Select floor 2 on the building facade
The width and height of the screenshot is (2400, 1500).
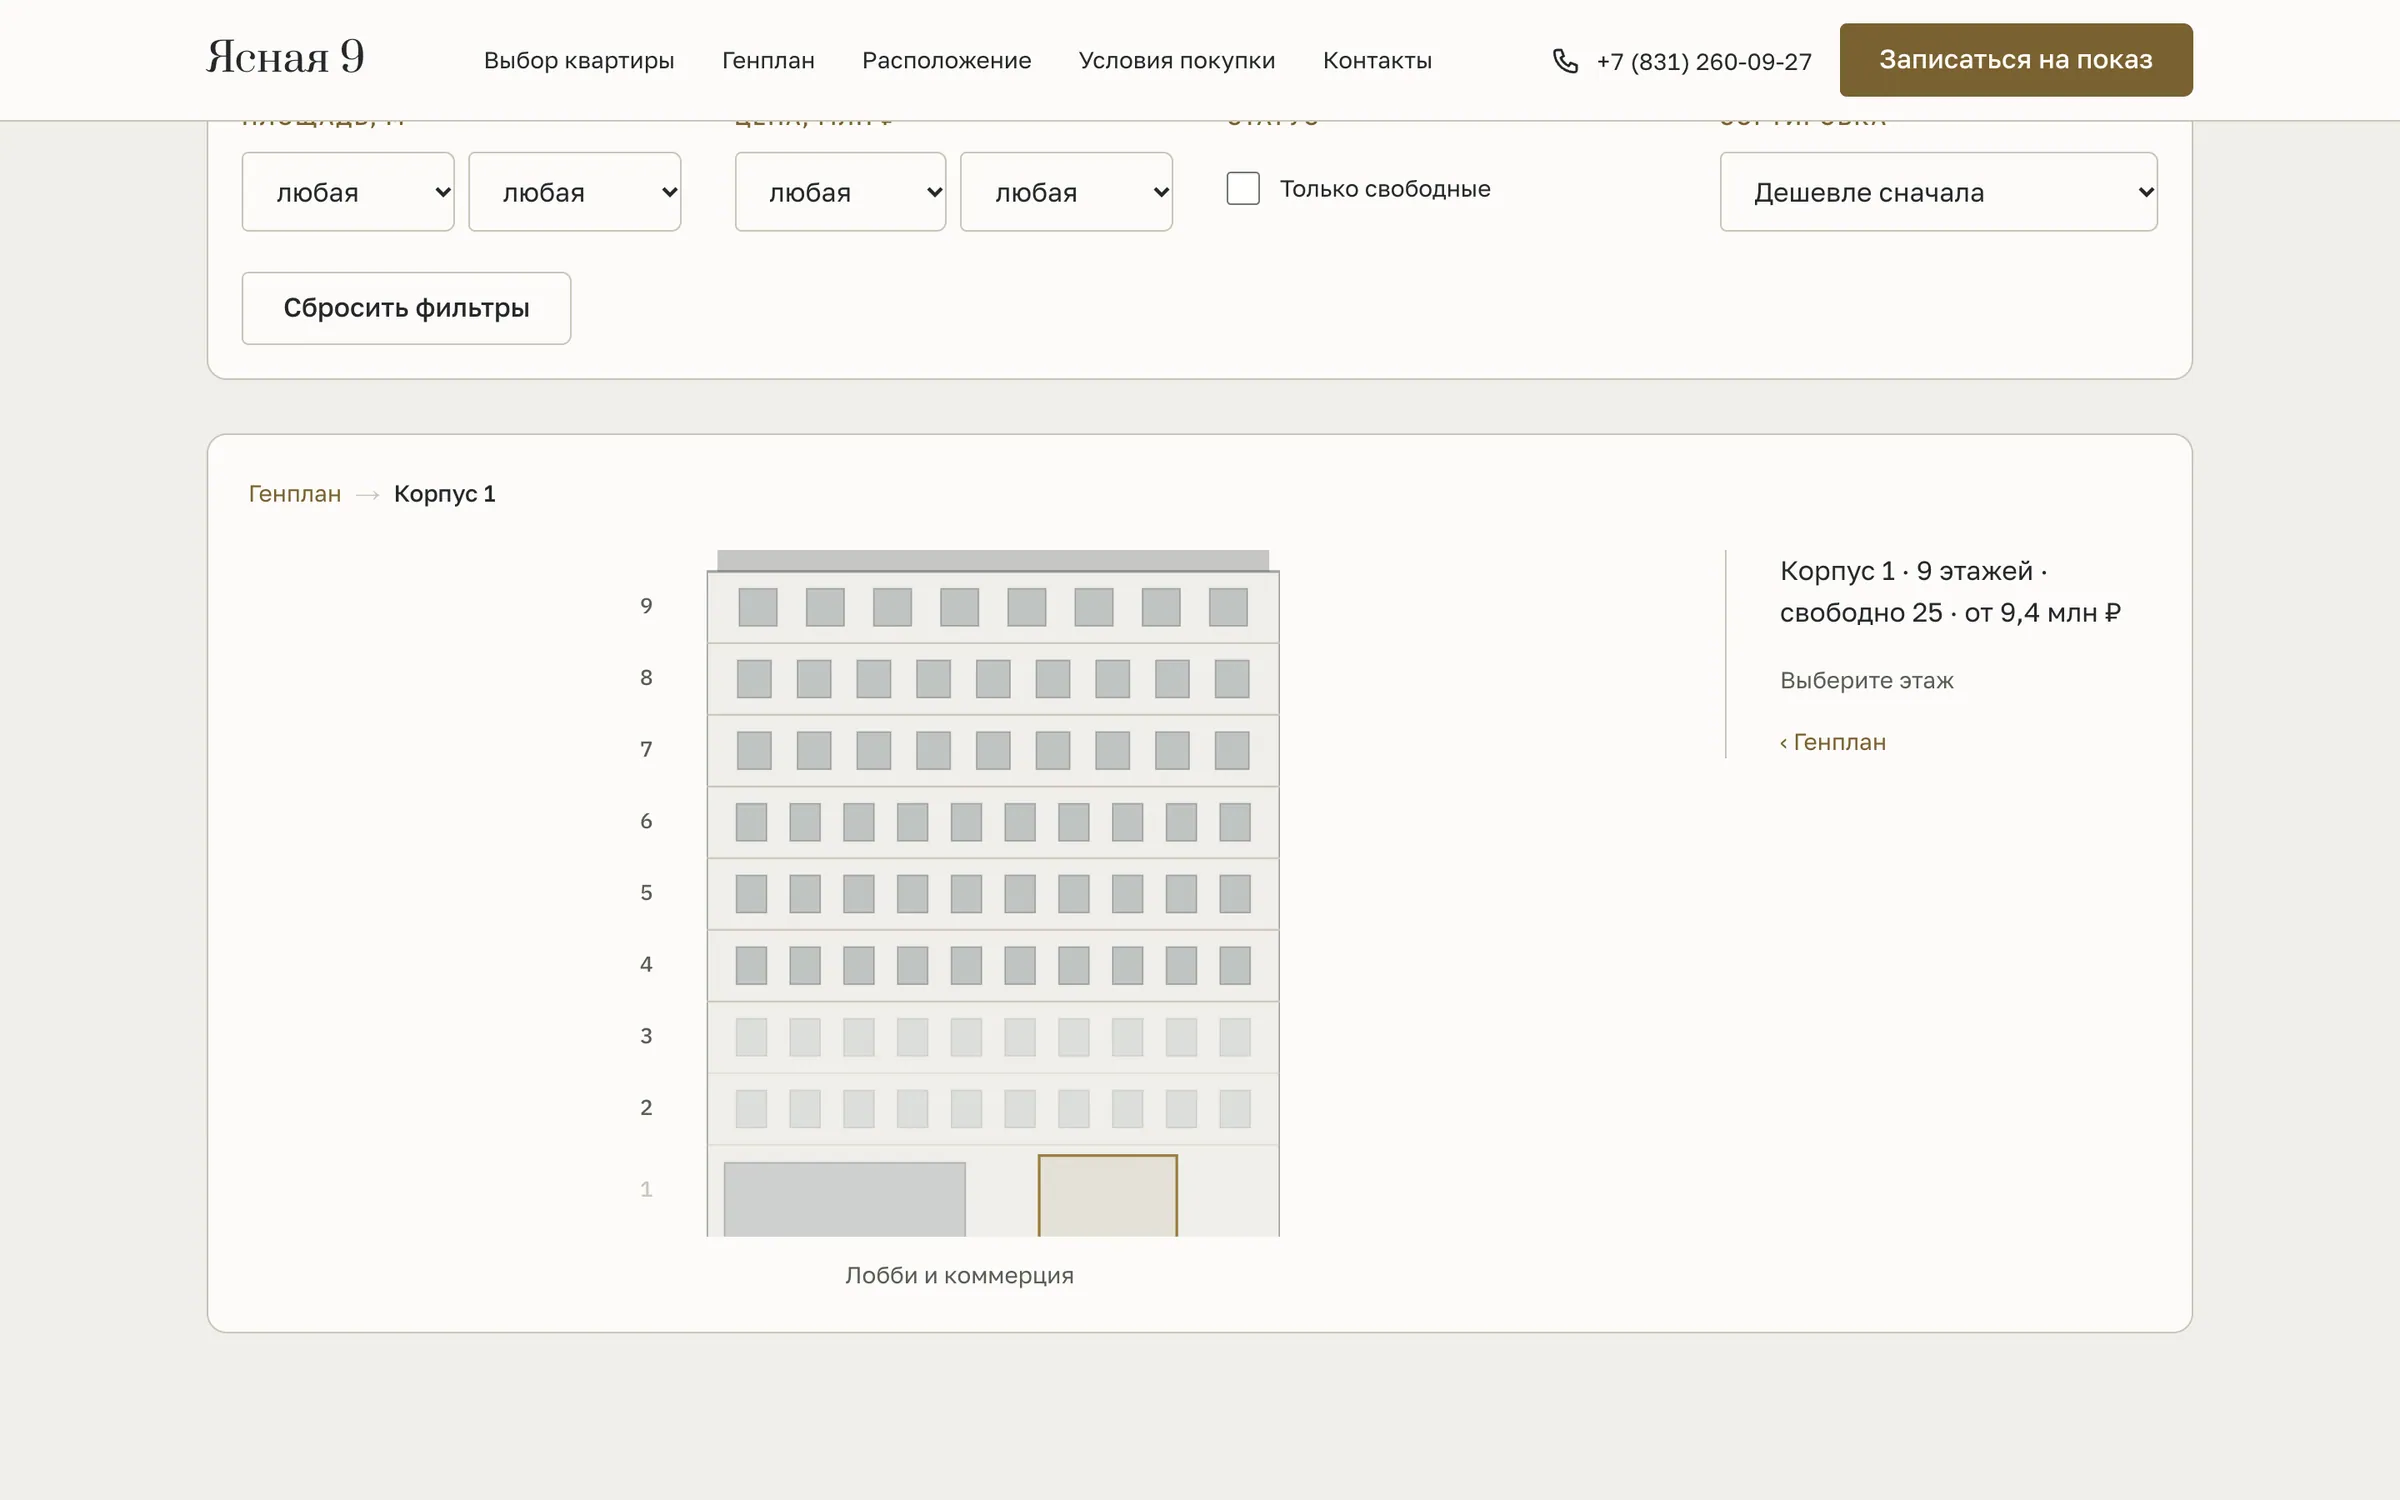click(x=993, y=1109)
